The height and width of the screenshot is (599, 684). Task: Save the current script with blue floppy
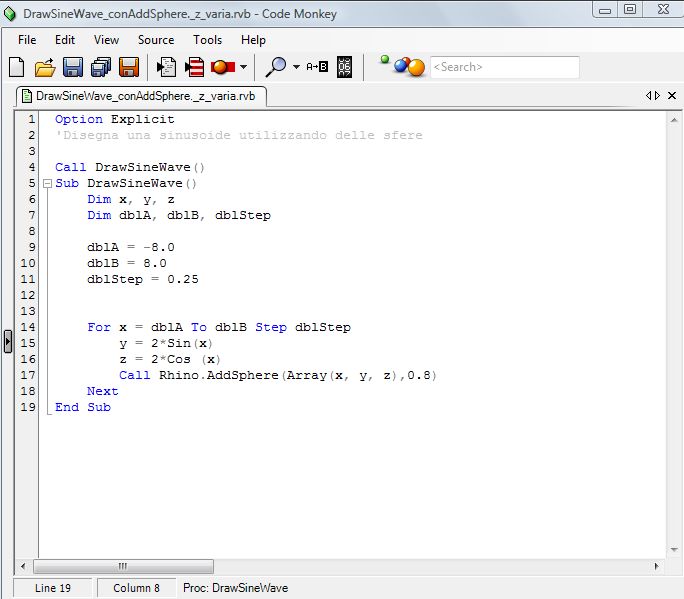[73, 67]
